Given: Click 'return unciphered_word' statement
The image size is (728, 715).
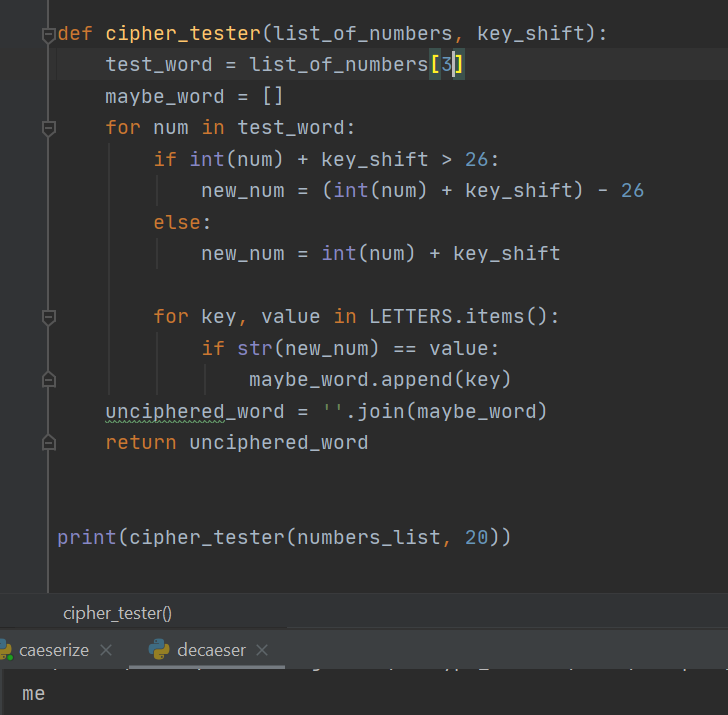Looking at the screenshot, I should (237, 442).
